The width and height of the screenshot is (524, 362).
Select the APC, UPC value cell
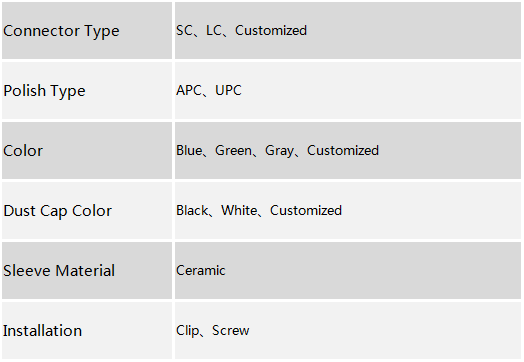(348, 91)
